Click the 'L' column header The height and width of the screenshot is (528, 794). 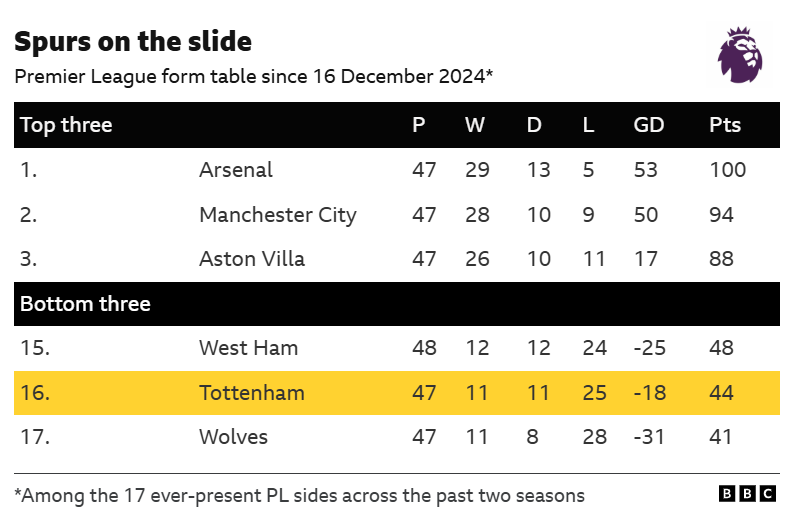click(x=588, y=125)
